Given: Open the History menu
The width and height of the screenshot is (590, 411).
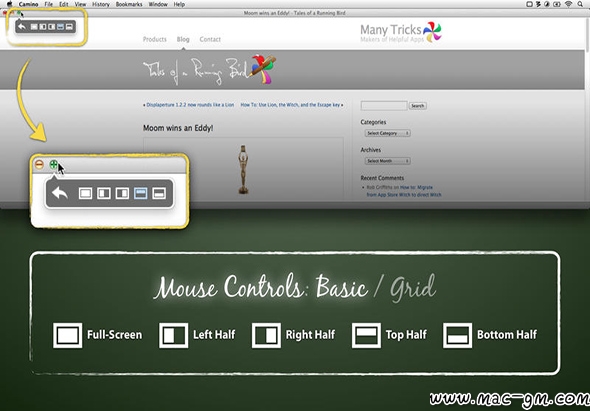Looking at the screenshot, I should pos(101,4).
